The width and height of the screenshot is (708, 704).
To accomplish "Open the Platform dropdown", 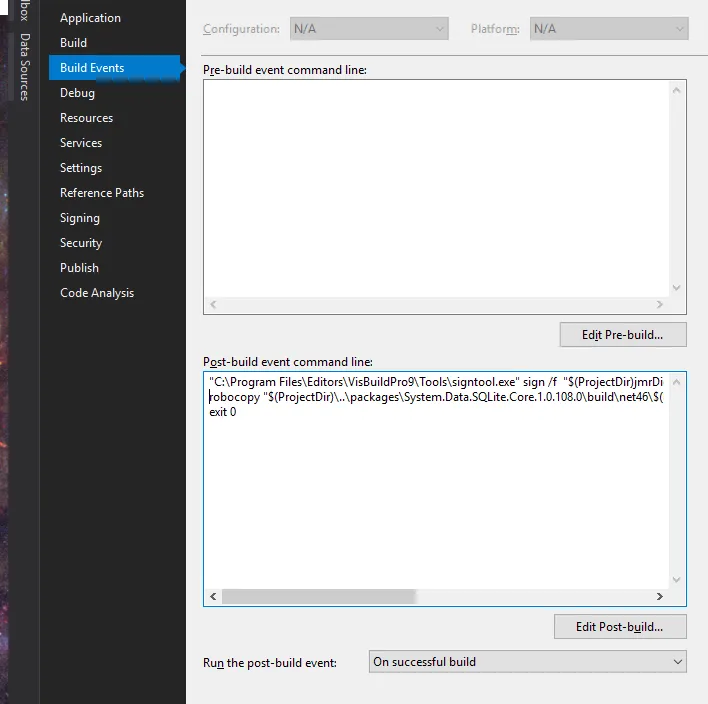I will [609, 29].
